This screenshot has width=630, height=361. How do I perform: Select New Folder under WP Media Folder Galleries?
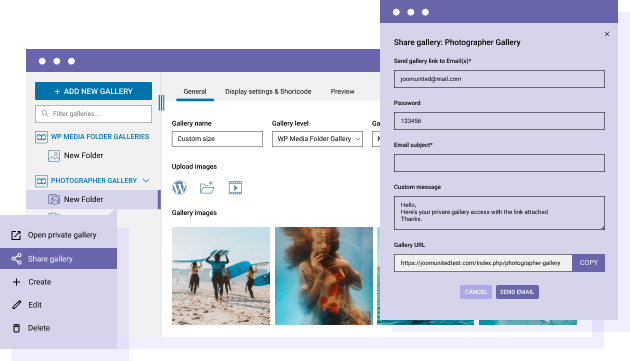pos(83,156)
